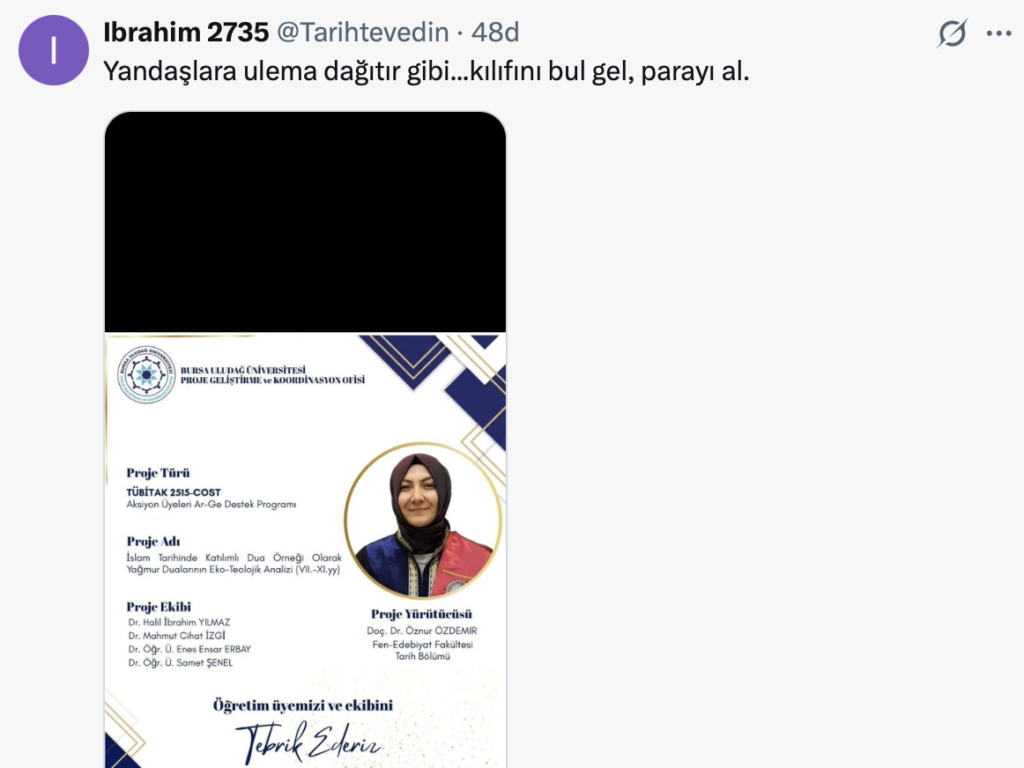Click the "Proje Ekibi" heading in the poster
This screenshot has height=768, width=1024.
point(159,607)
